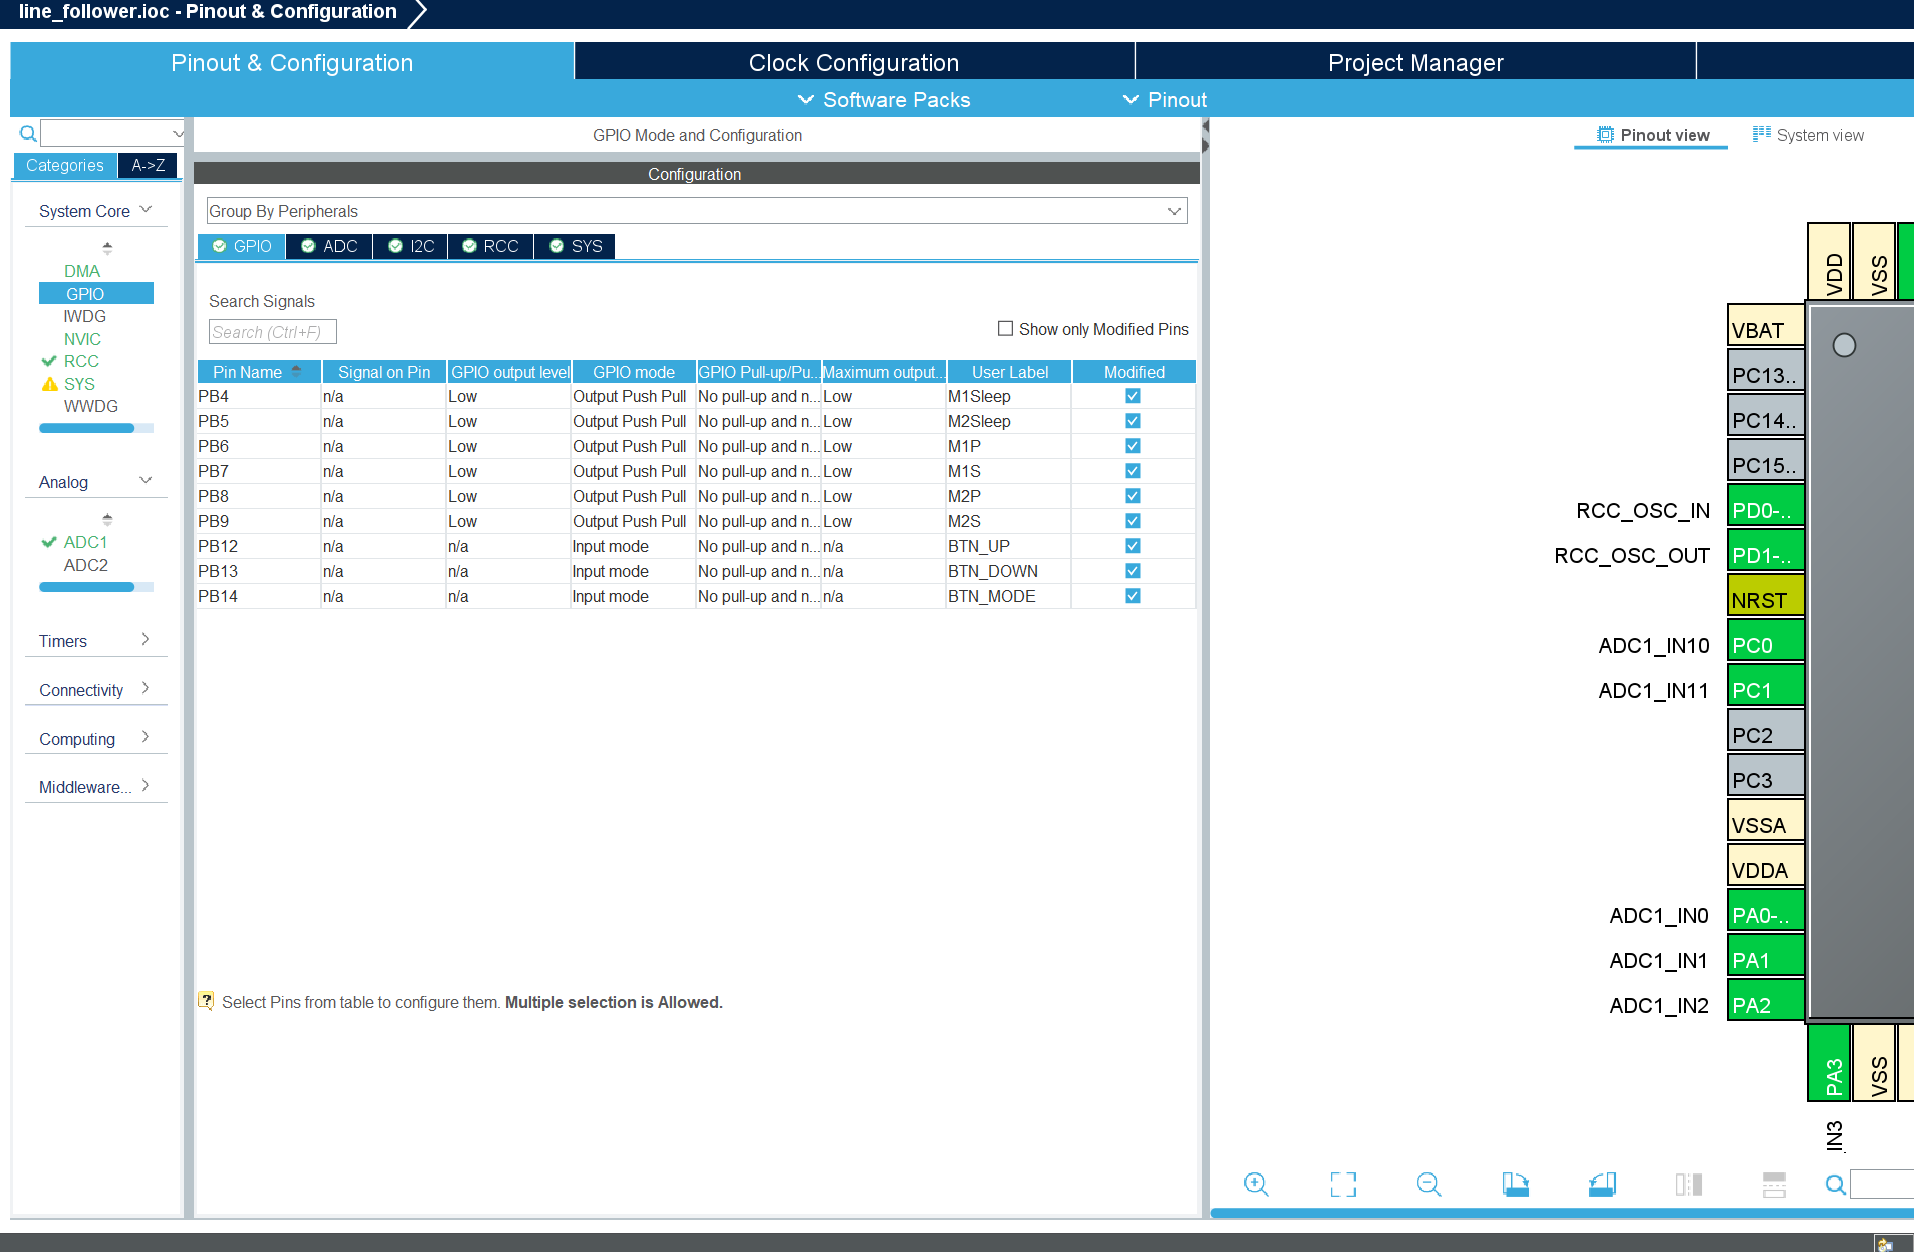Expand the Timers category
1914x1252 pixels.
click(x=96, y=641)
